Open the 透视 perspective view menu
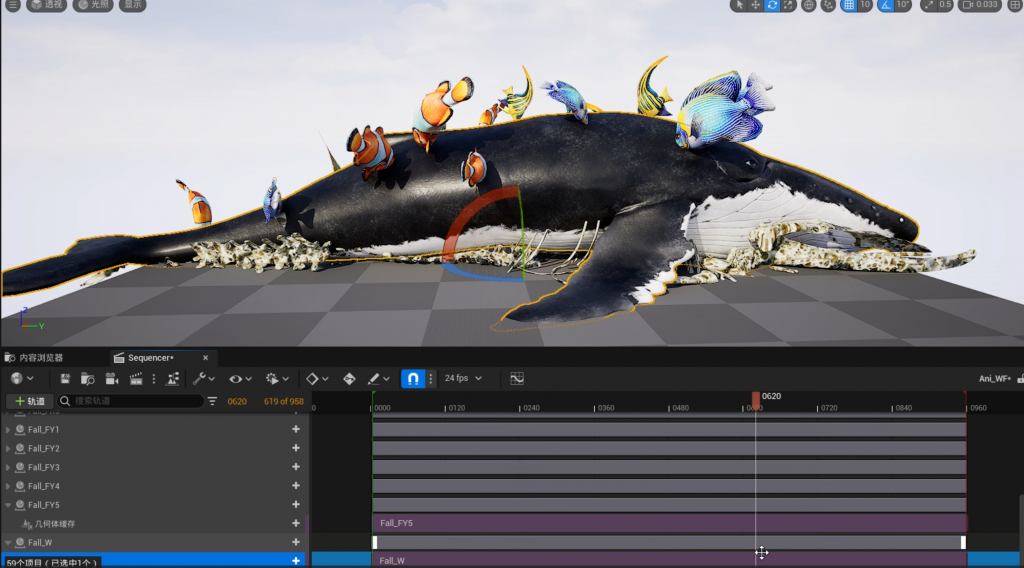Screen dimensions: 1024x568 click(46, 5)
